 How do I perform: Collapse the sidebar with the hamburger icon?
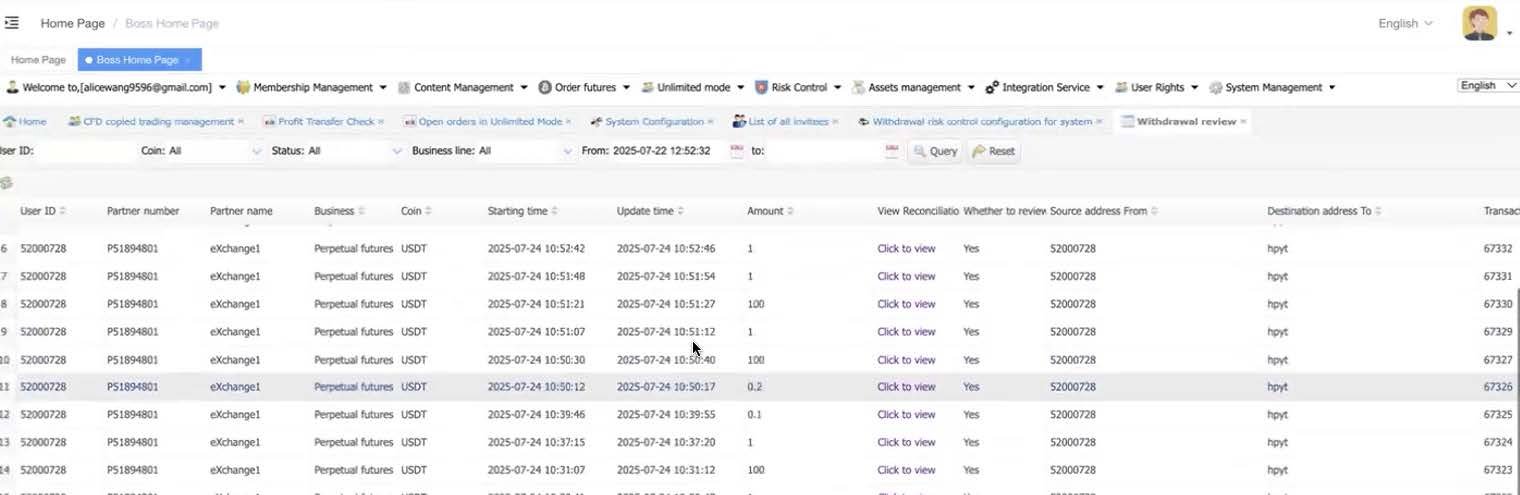[x=12, y=23]
